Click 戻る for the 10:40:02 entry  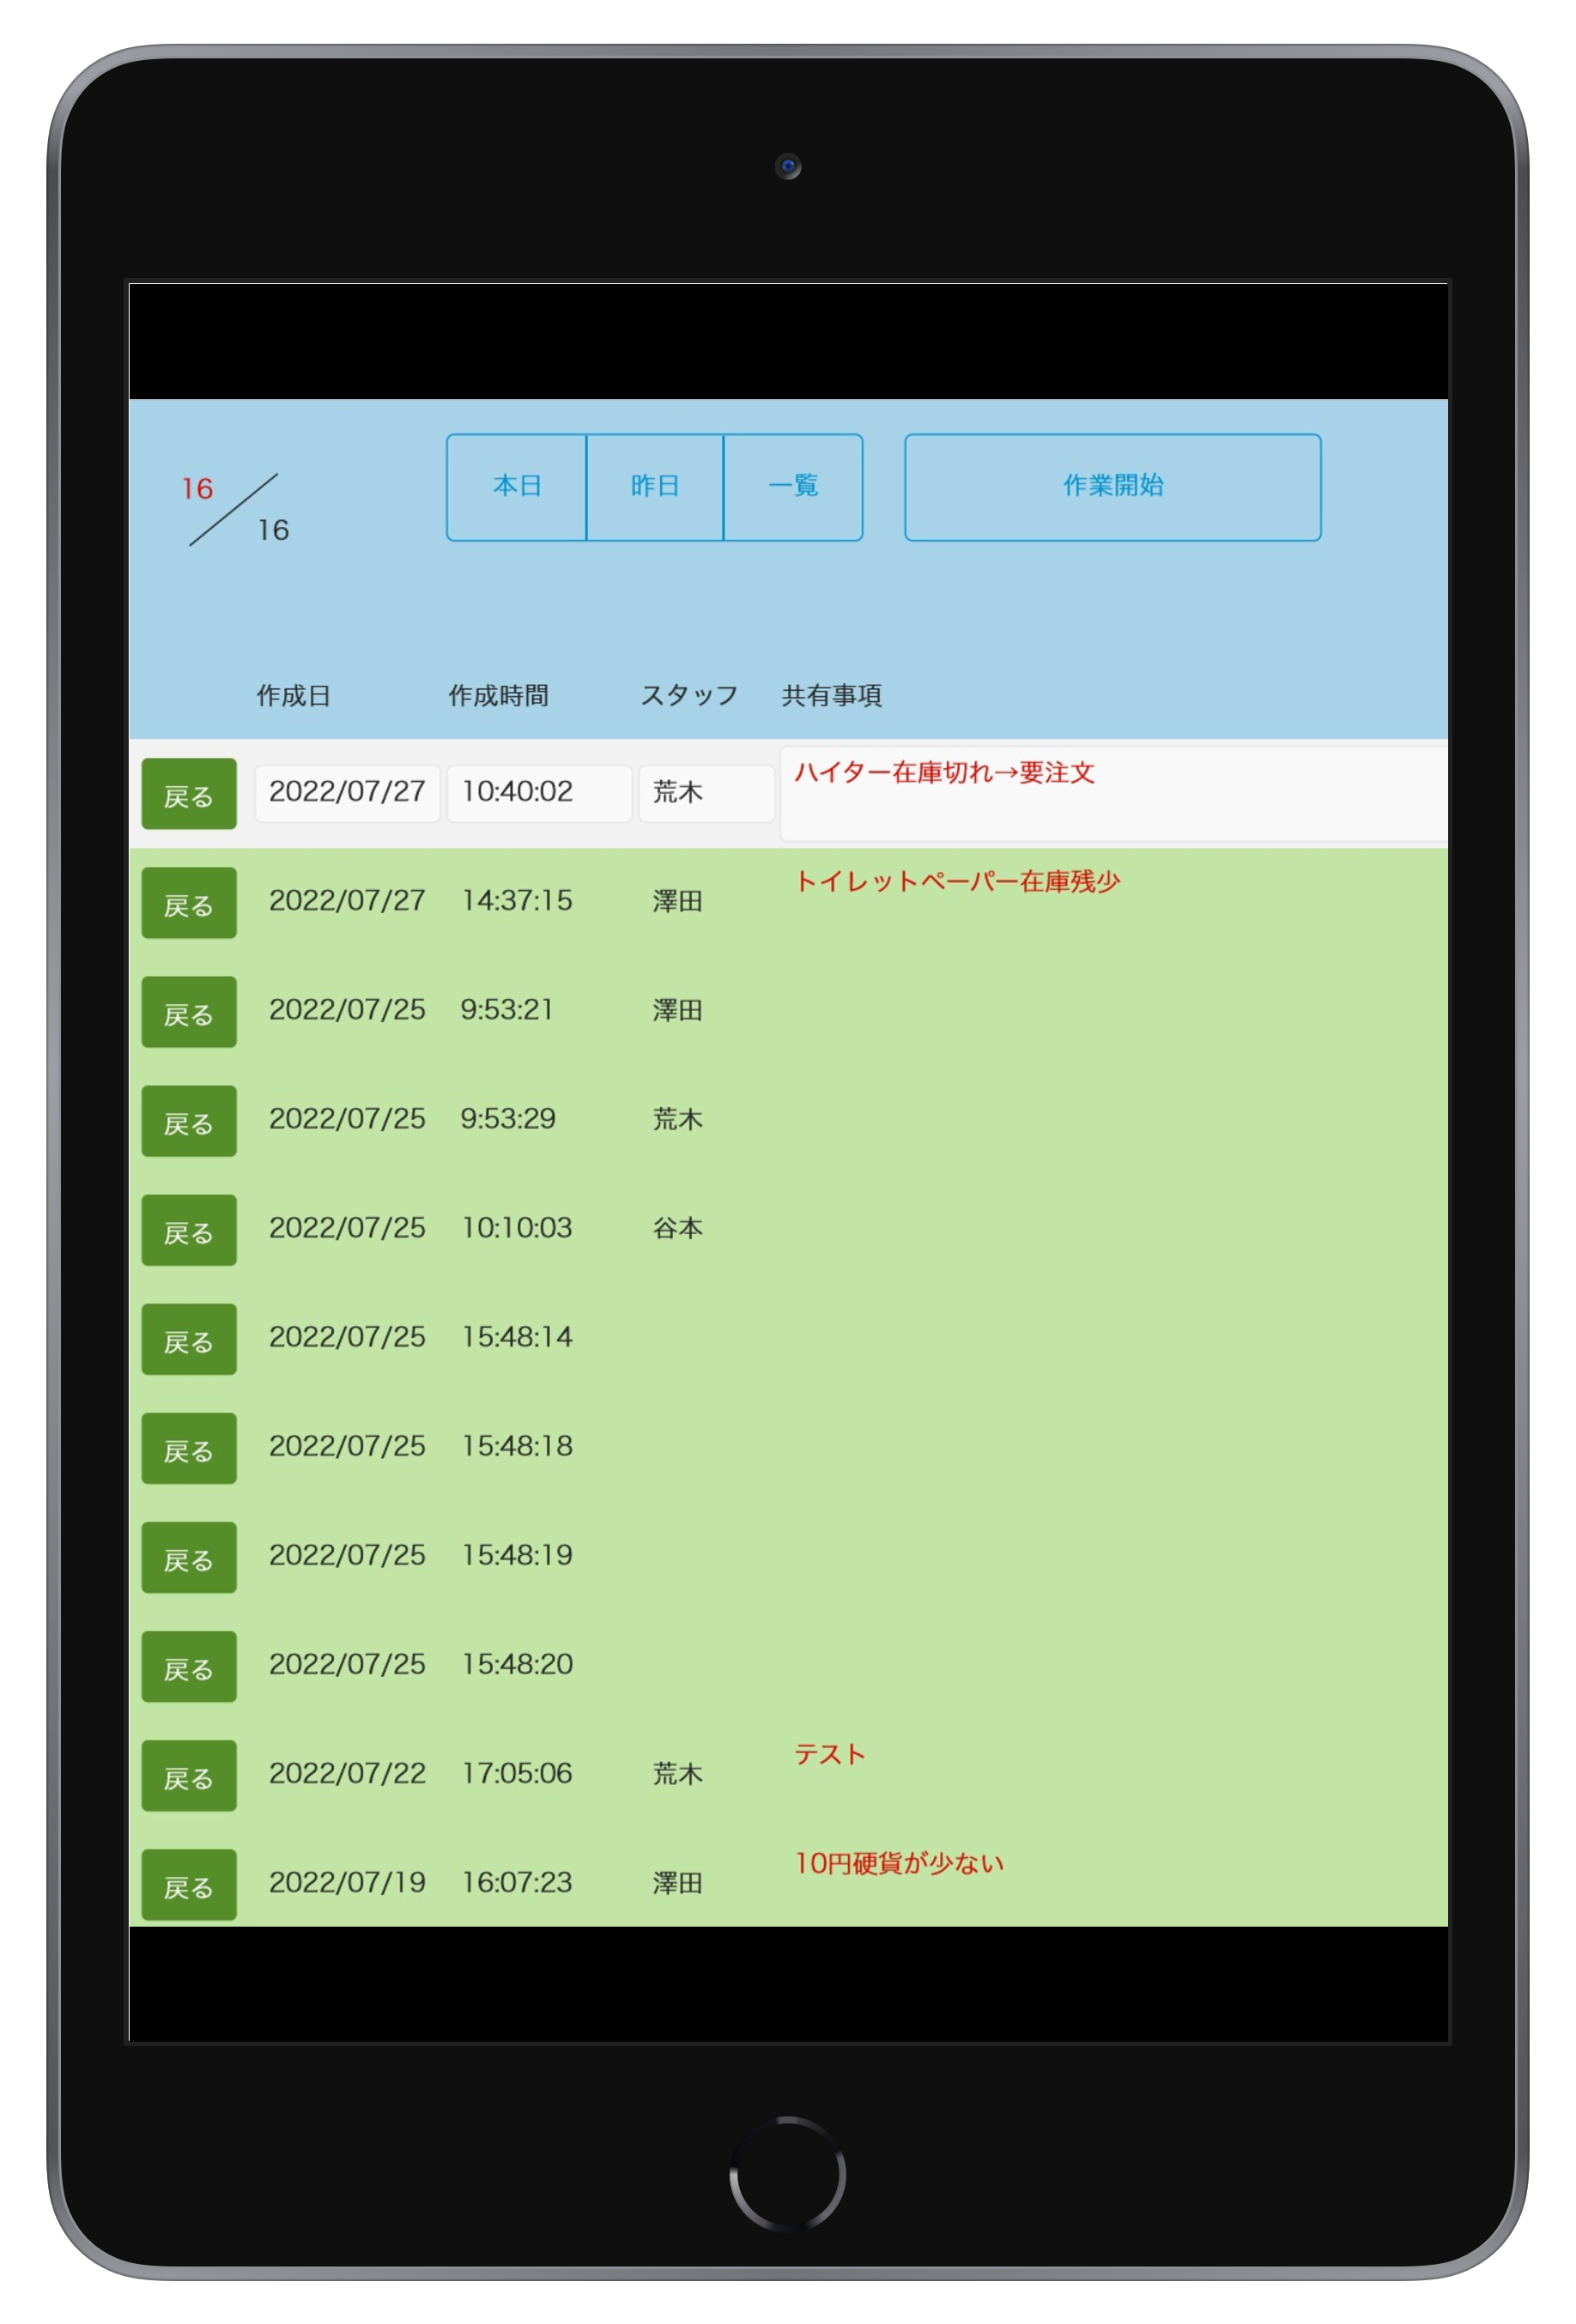pos(189,795)
